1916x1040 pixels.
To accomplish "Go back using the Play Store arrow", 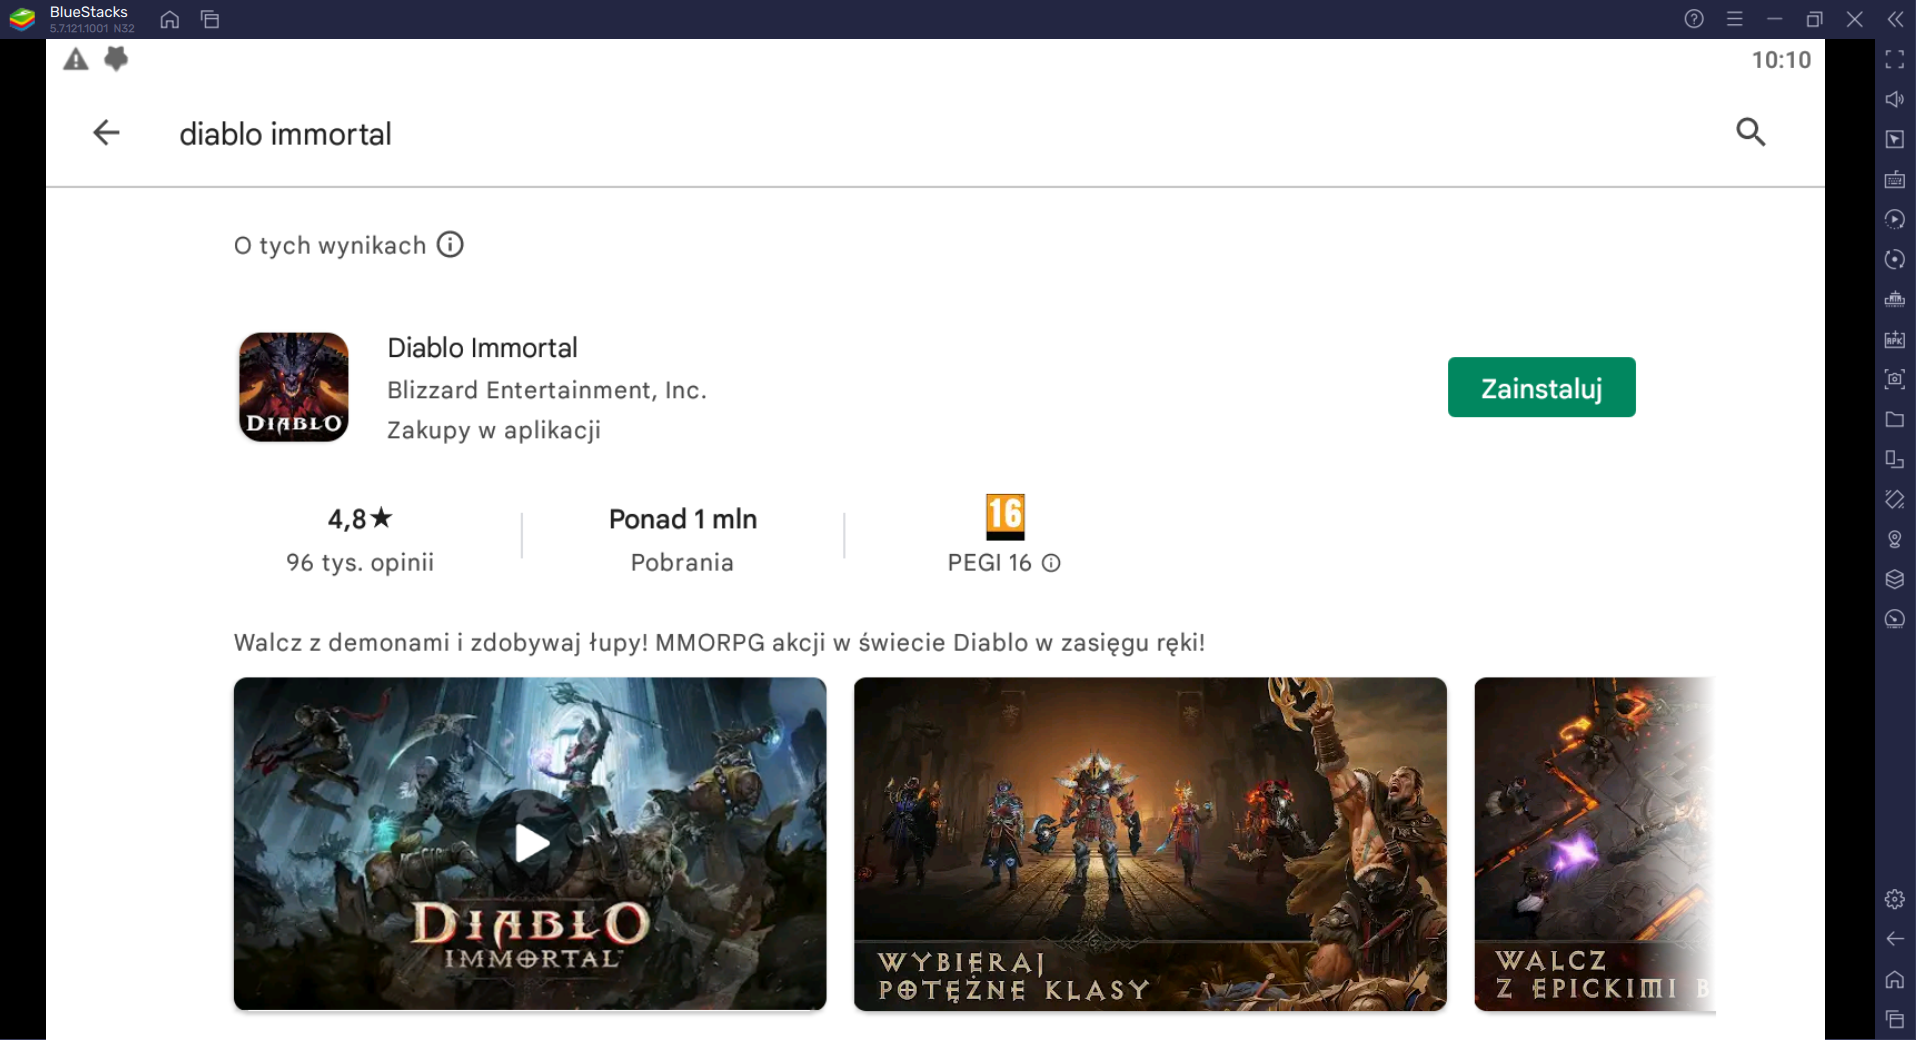I will (x=106, y=132).
